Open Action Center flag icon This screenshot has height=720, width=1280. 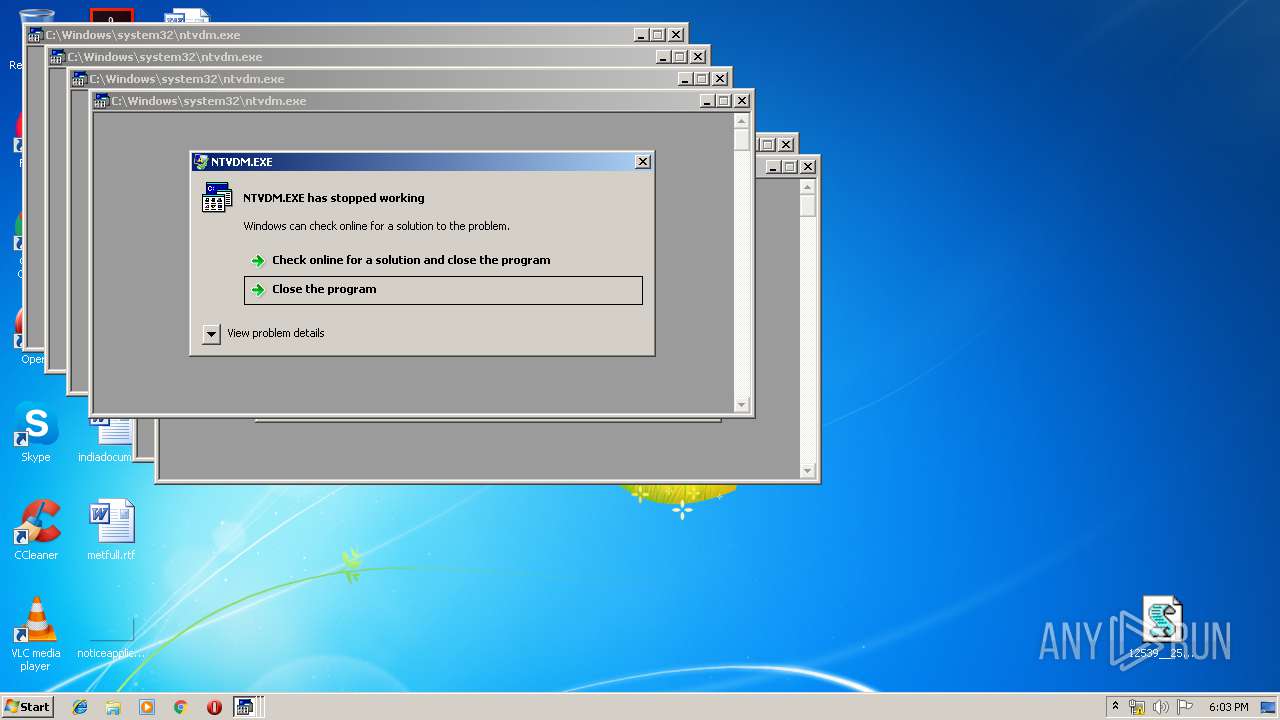tap(1185, 707)
